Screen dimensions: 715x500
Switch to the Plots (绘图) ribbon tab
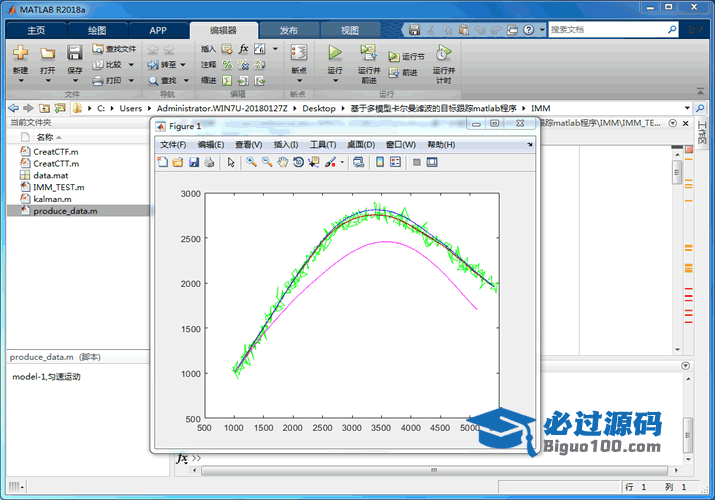97,30
